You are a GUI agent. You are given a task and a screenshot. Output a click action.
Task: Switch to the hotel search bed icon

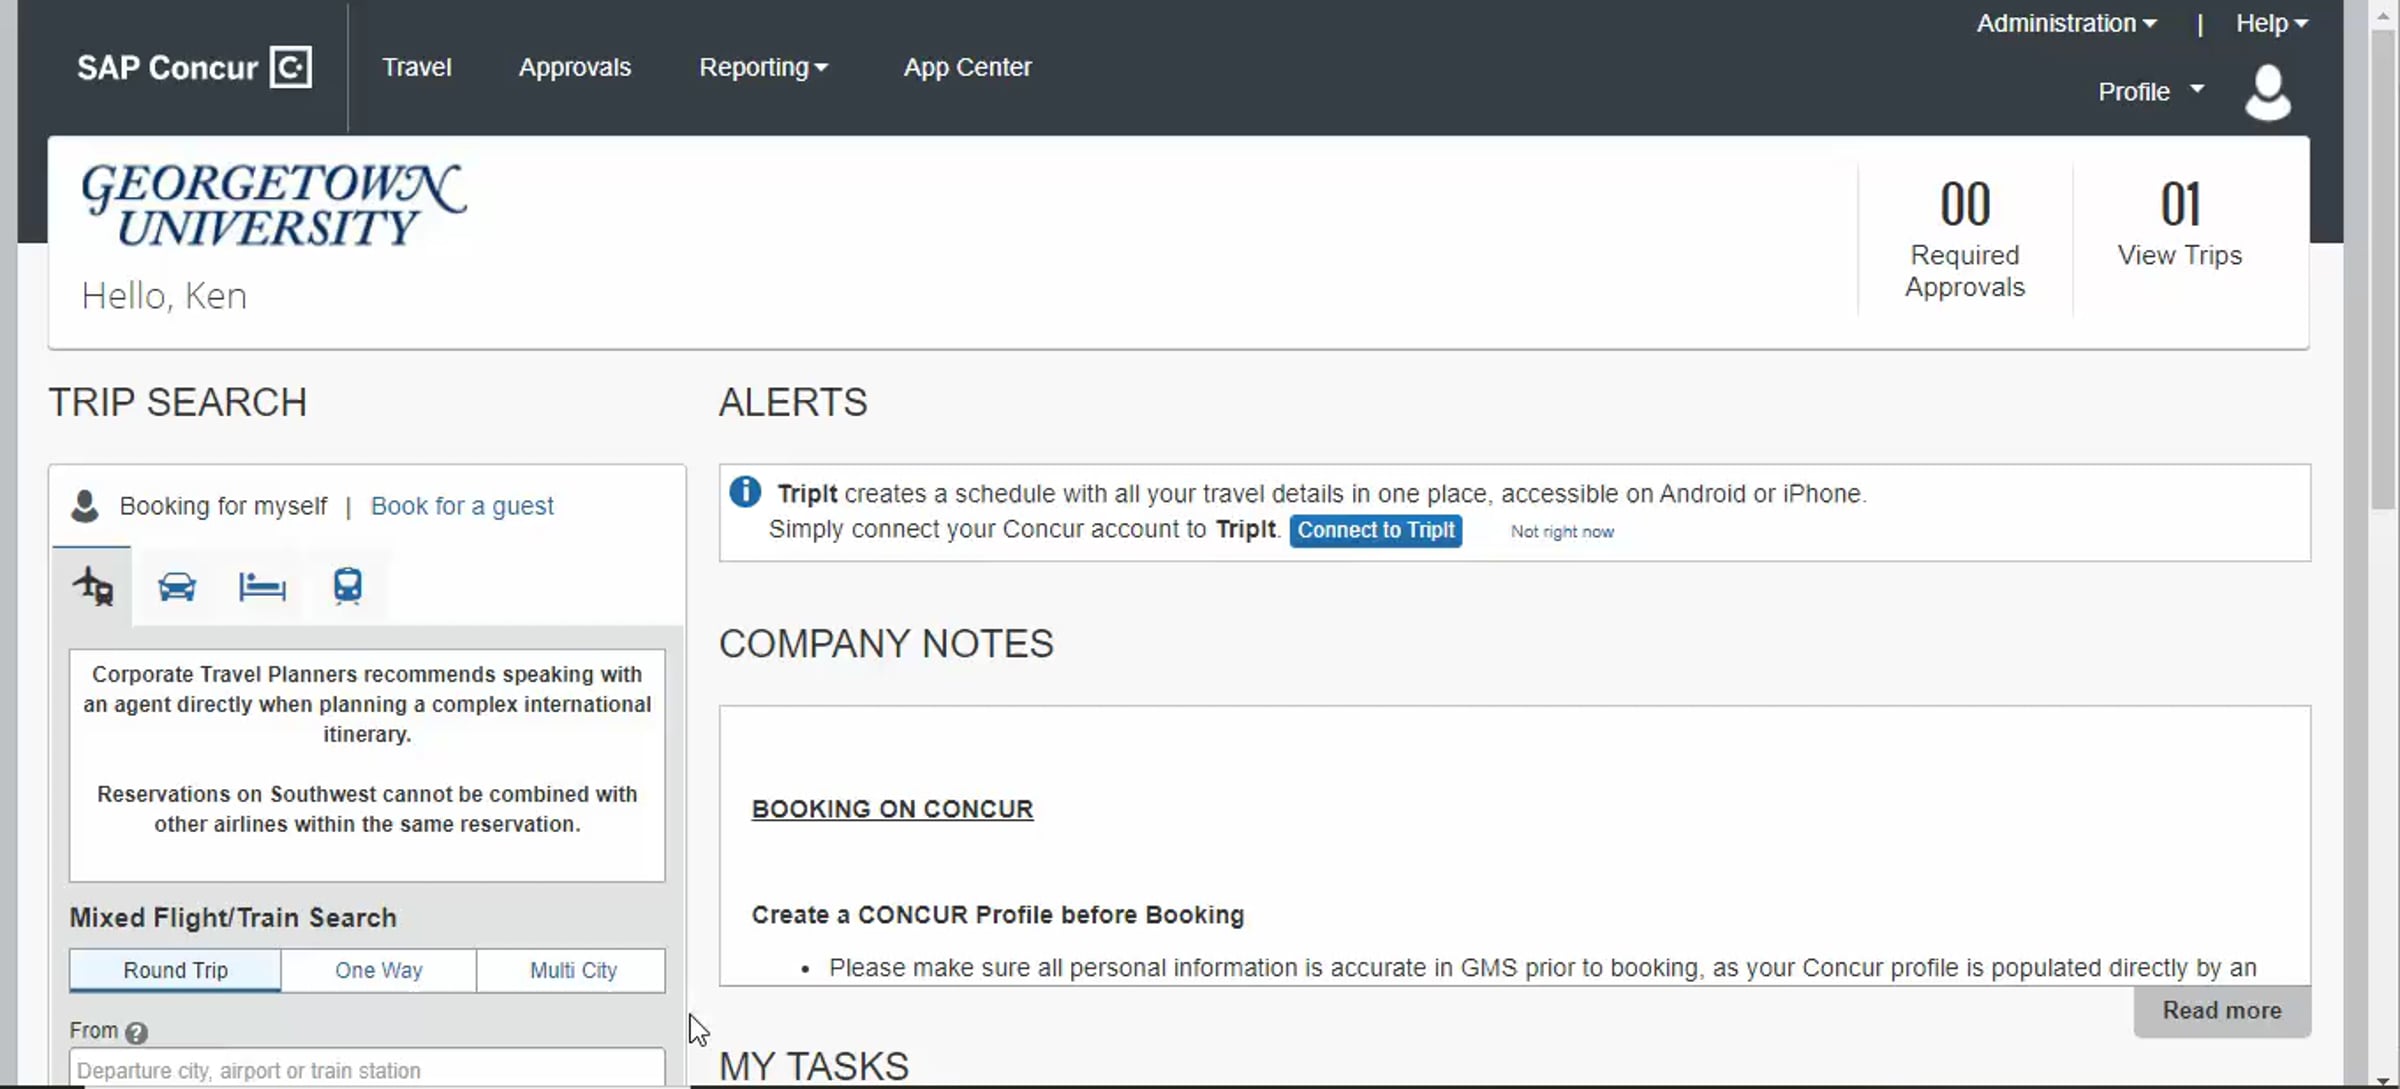coord(262,586)
